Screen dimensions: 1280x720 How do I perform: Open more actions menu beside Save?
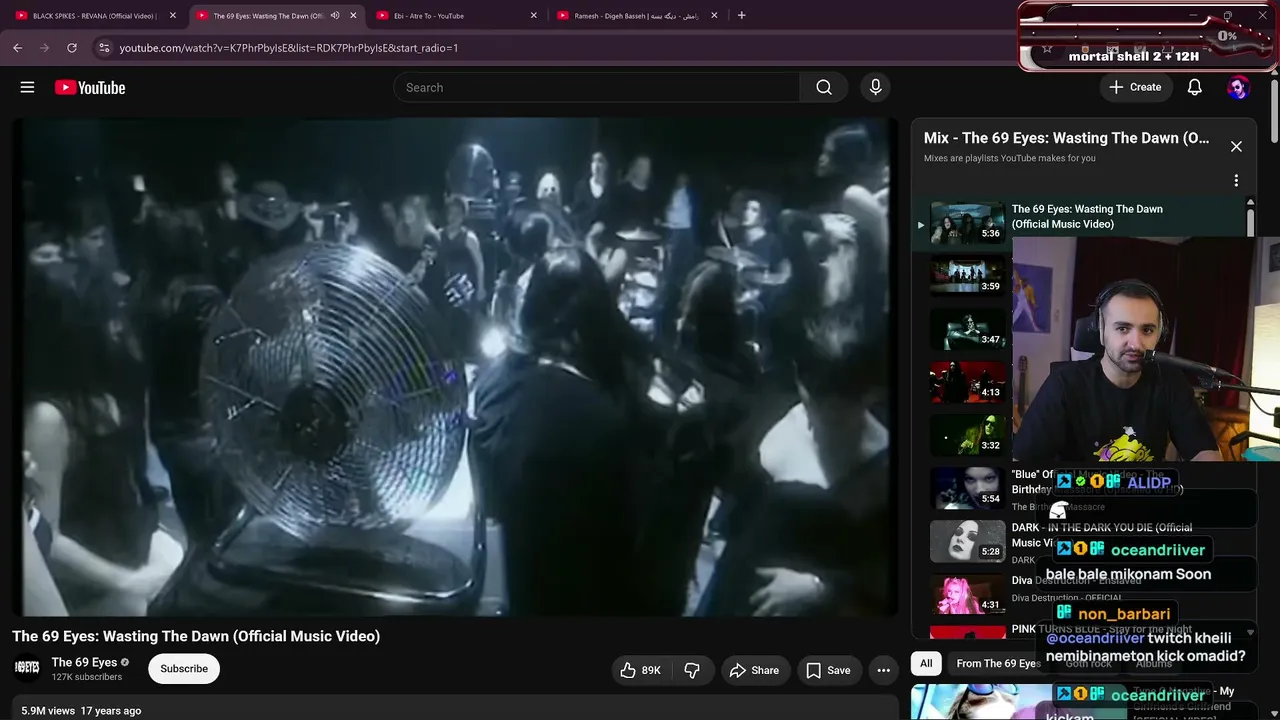883,670
